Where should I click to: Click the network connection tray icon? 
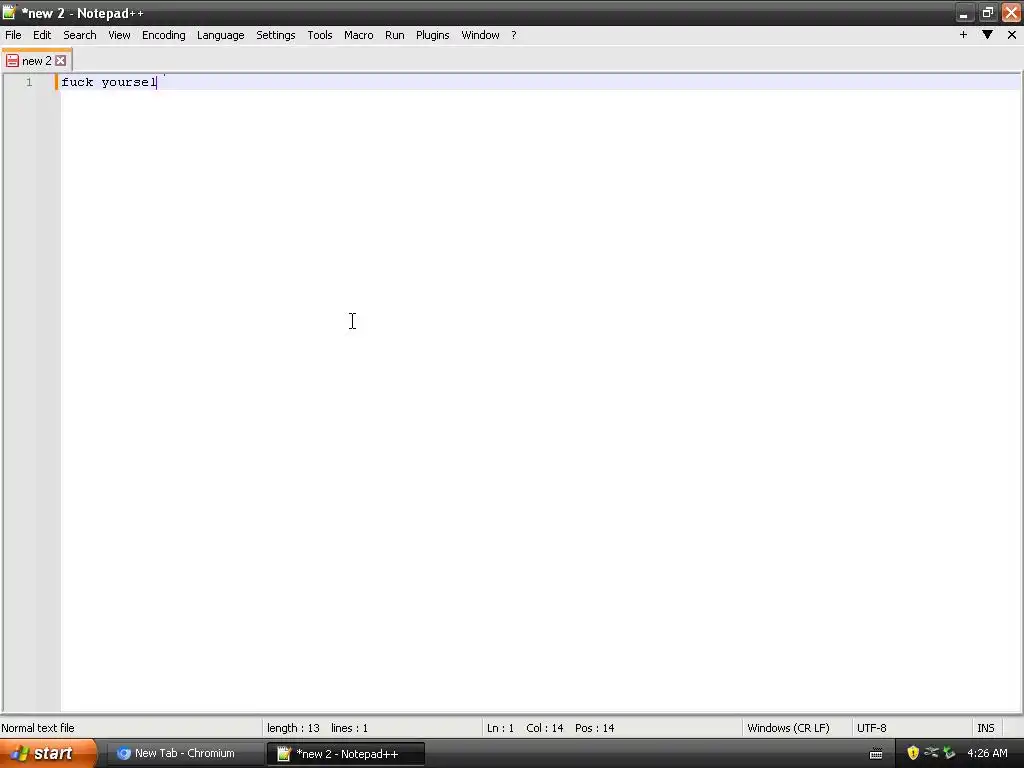pyautogui.click(x=931, y=753)
